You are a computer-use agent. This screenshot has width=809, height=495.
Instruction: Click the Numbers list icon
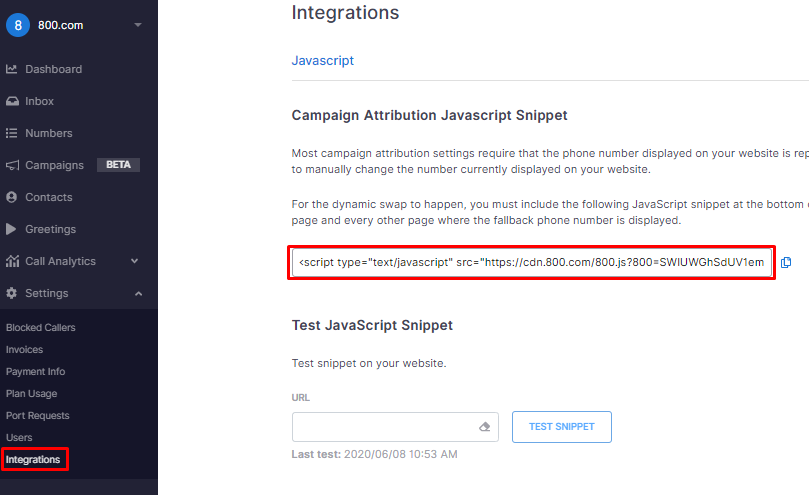coord(11,133)
